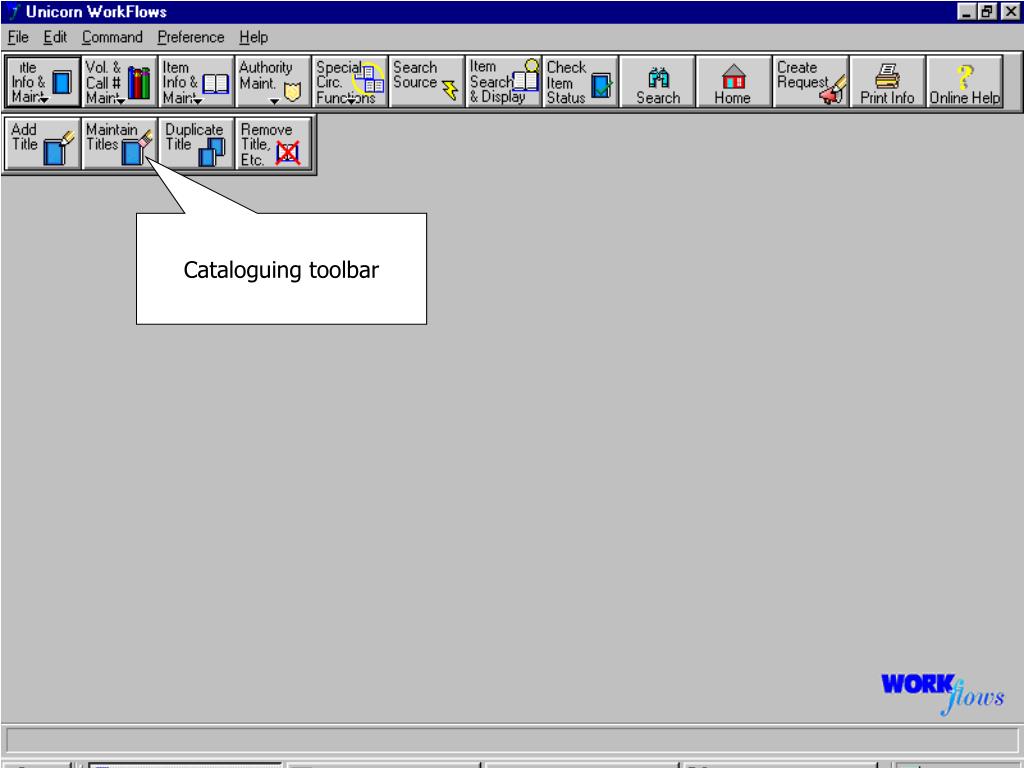
Task: Choose Remove Title, Etc. wizard
Action: 273,144
